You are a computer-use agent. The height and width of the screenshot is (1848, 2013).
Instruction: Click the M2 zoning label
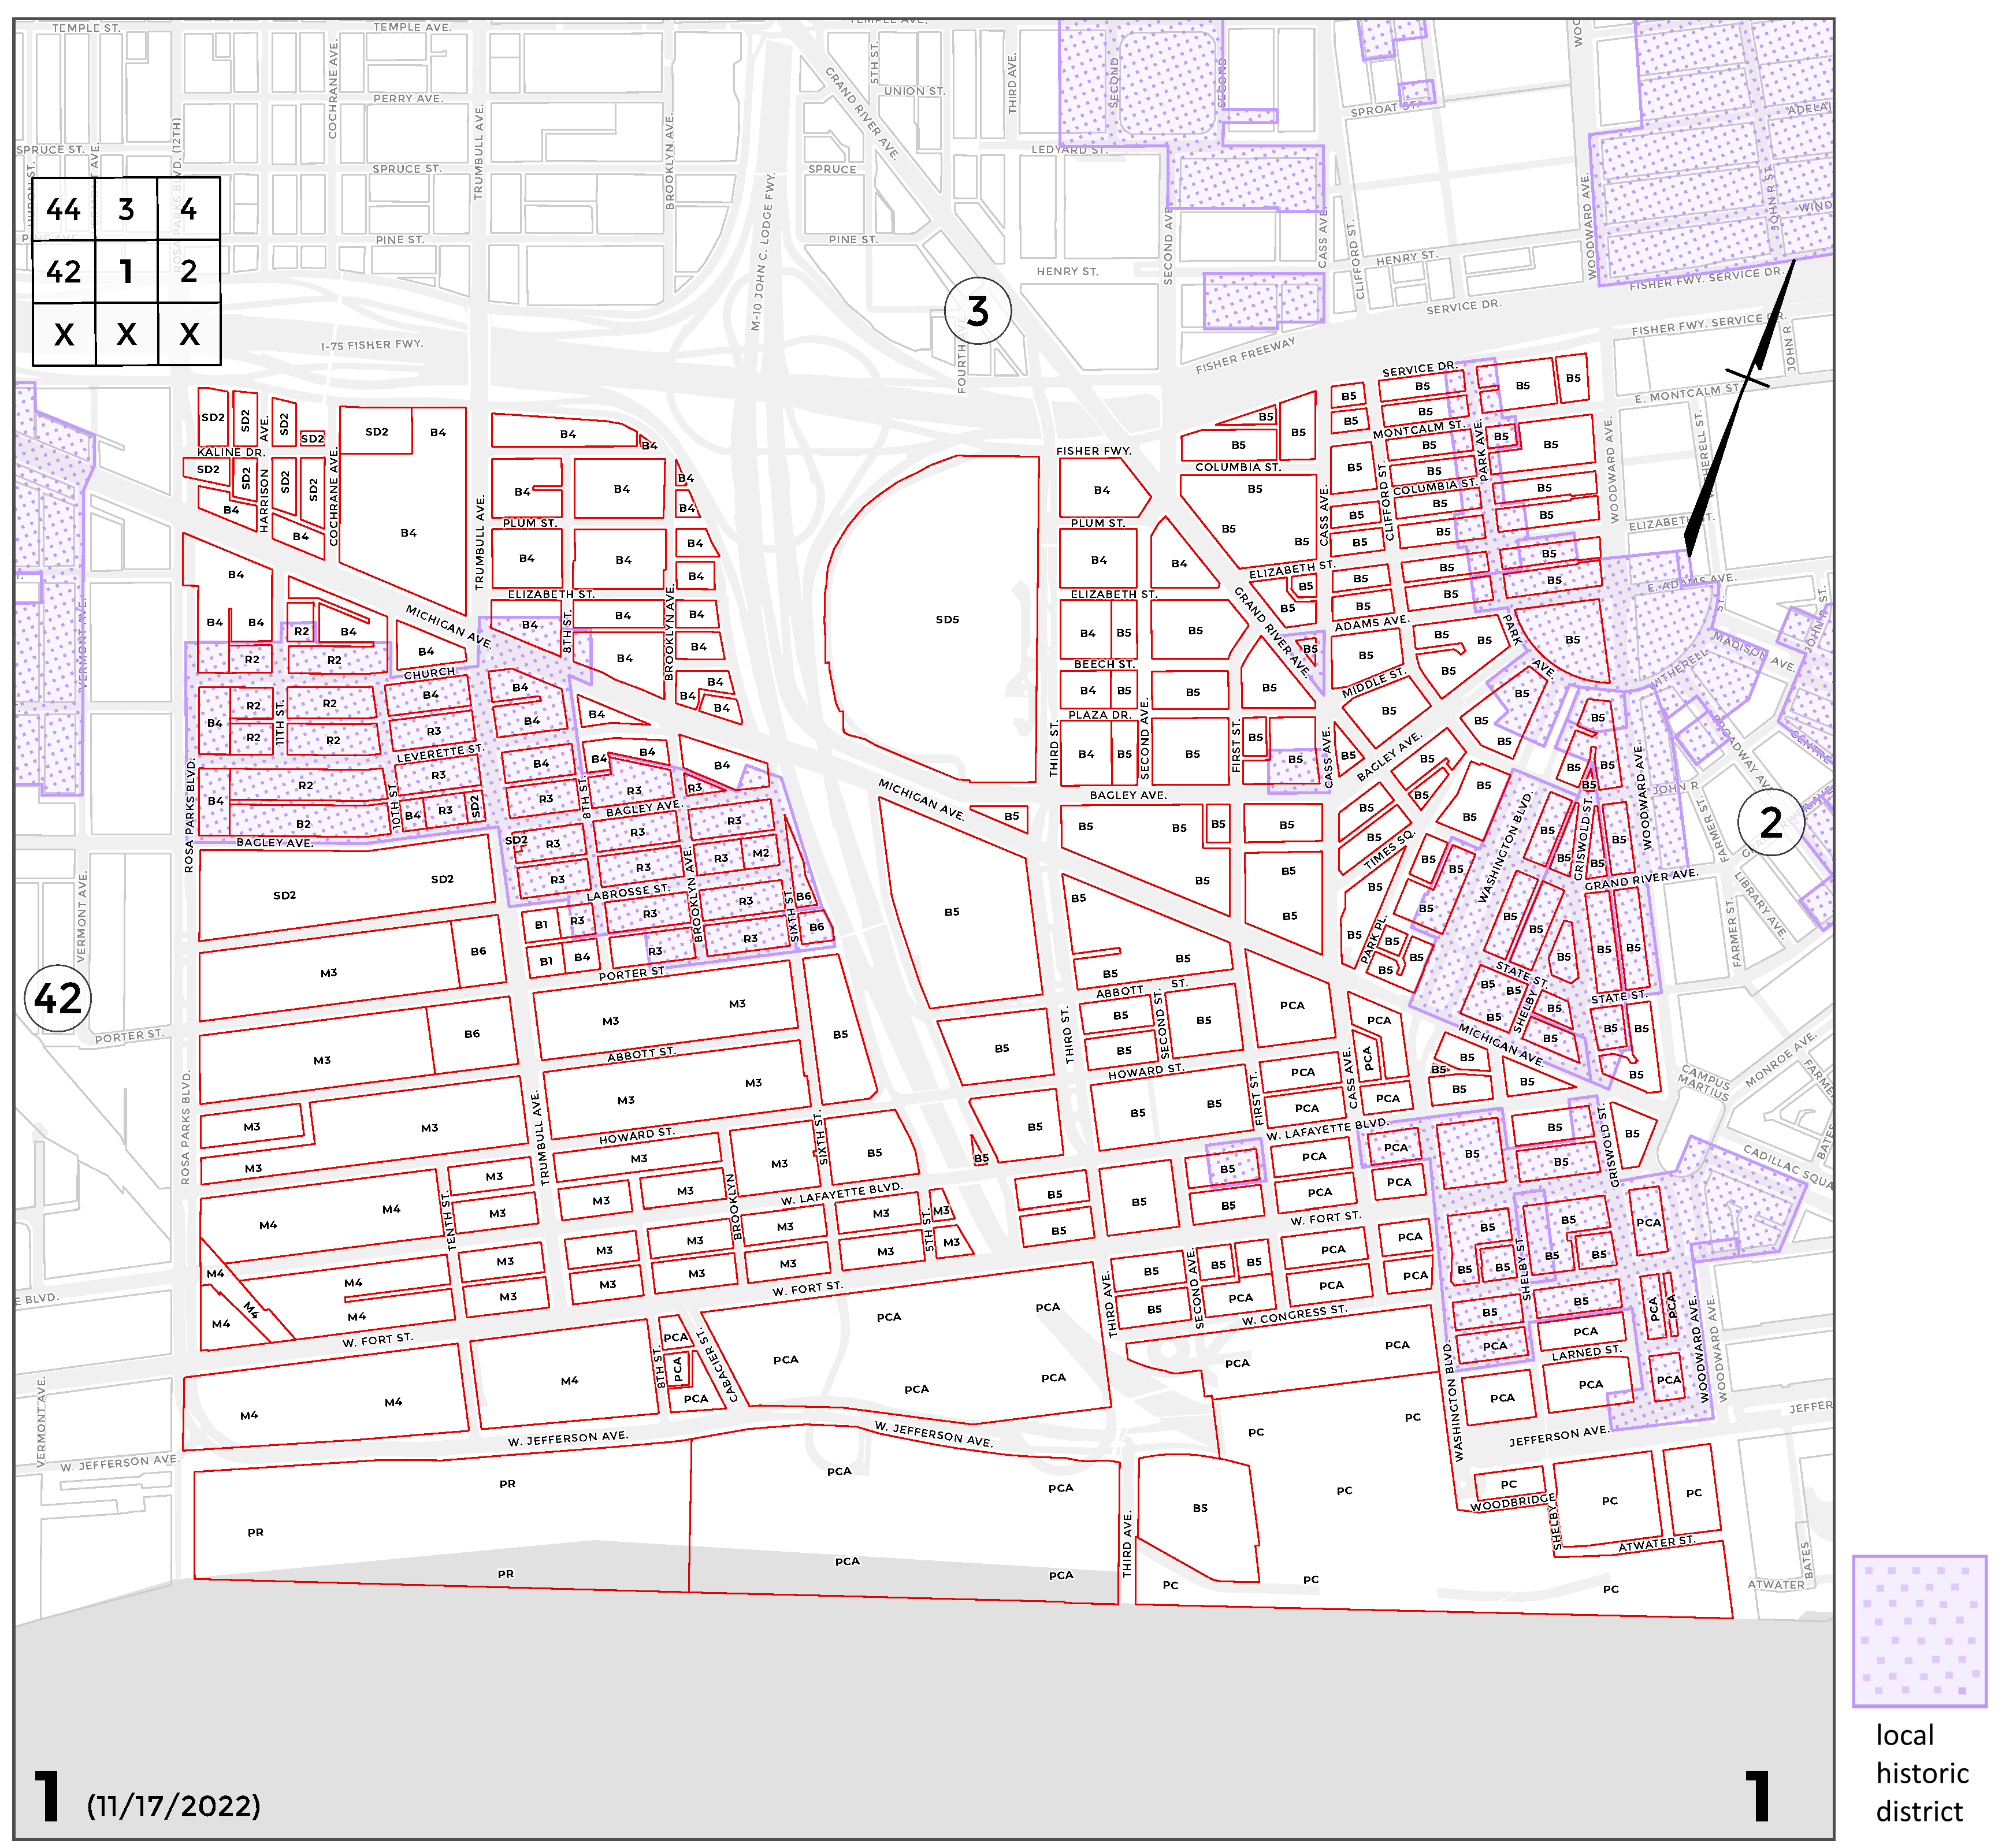pyautogui.click(x=760, y=853)
